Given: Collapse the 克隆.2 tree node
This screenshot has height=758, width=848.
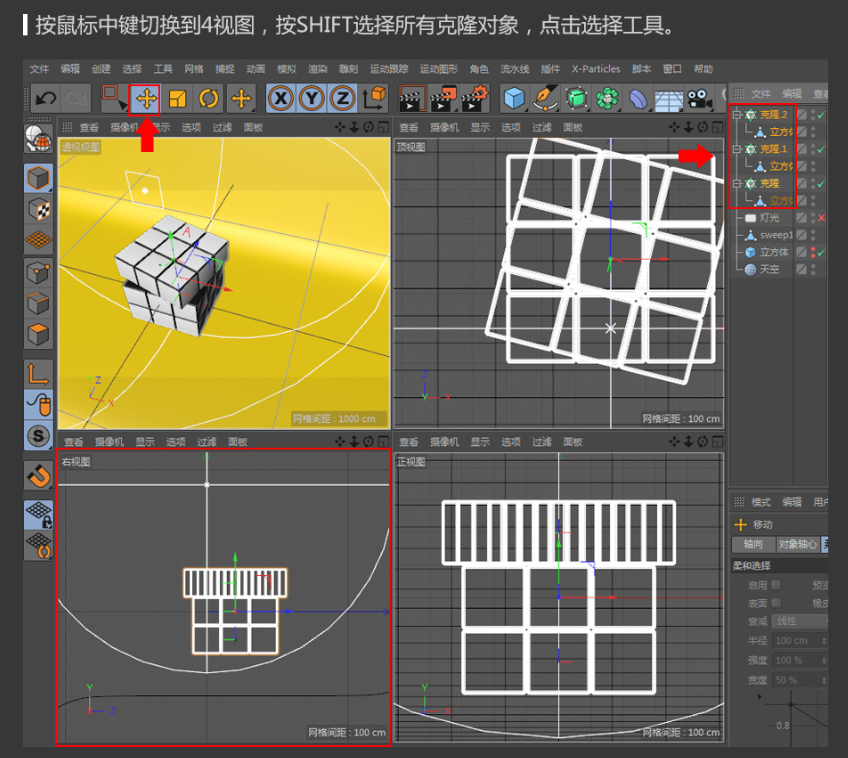Looking at the screenshot, I should tap(737, 115).
